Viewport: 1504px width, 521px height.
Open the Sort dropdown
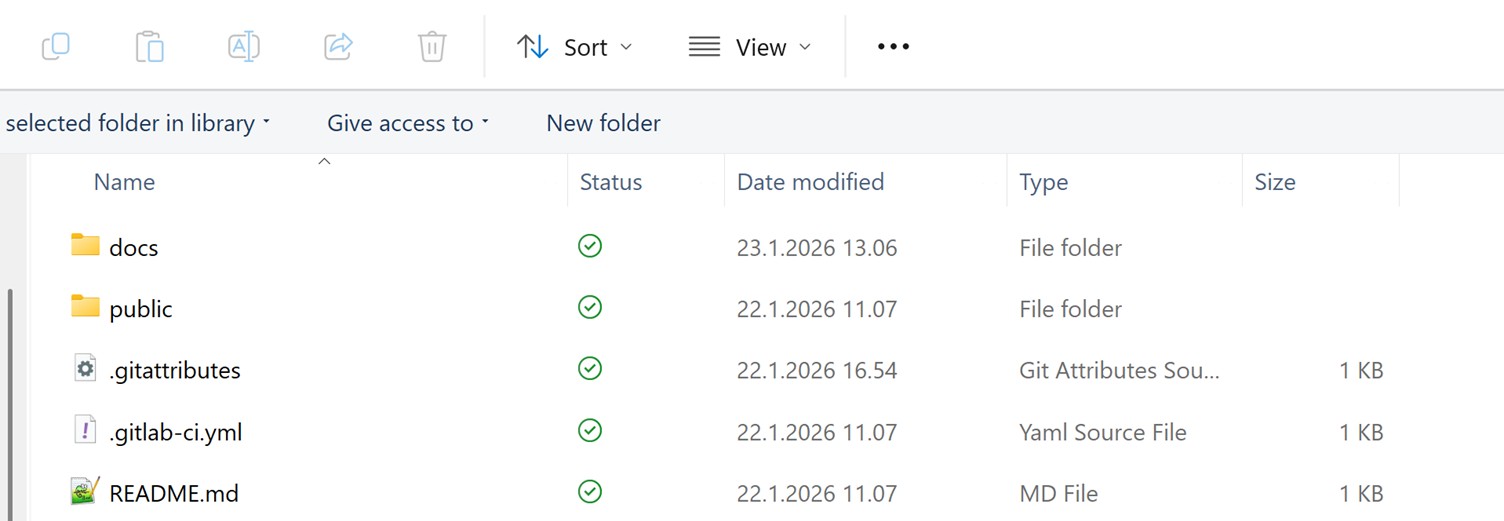point(575,47)
